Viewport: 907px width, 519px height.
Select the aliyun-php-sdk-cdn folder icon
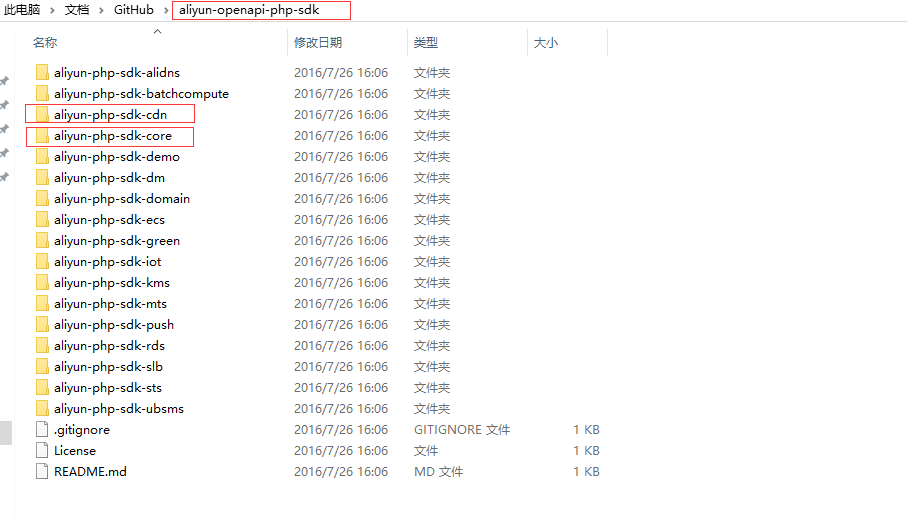[42, 115]
